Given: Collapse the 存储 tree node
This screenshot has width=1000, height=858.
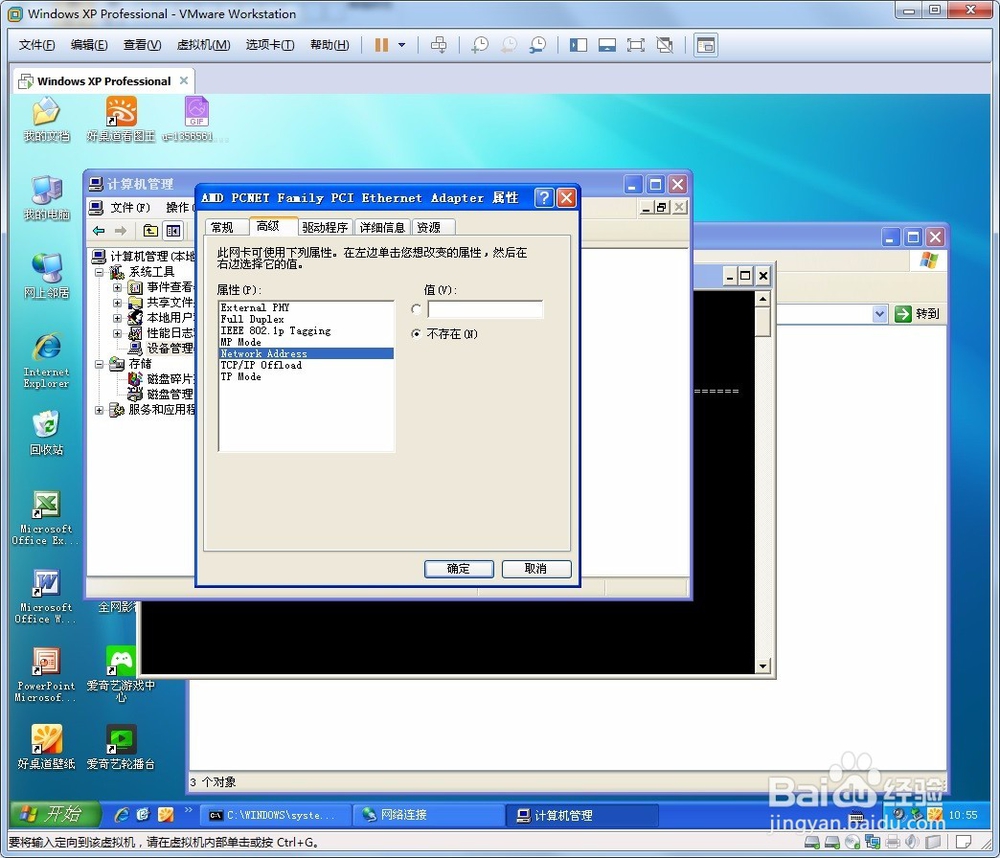Looking at the screenshot, I should click(99, 364).
